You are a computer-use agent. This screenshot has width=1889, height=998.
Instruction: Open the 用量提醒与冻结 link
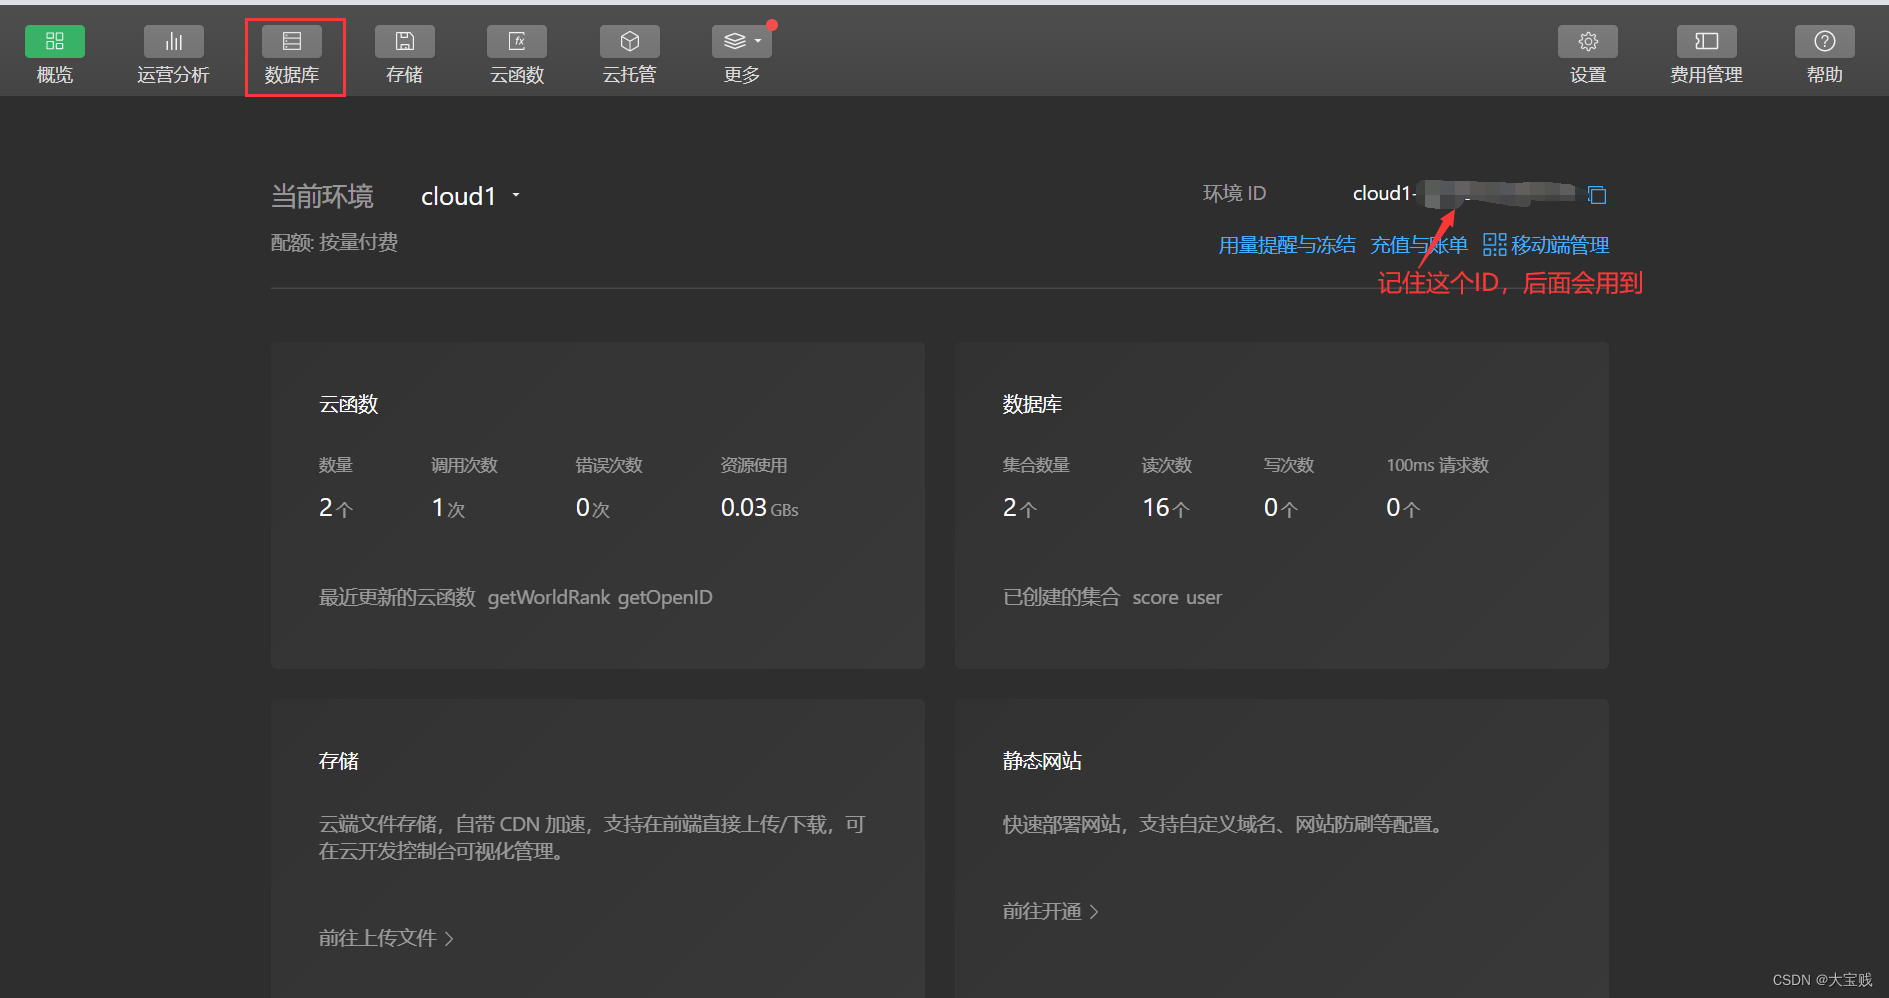(1286, 245)
